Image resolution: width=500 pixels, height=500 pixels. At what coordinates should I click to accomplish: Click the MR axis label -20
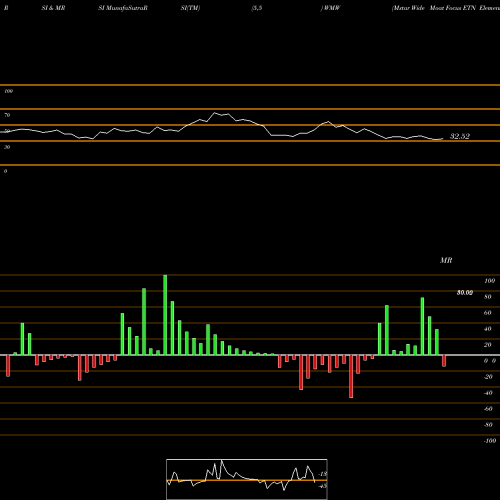click(x=488, y=377)
